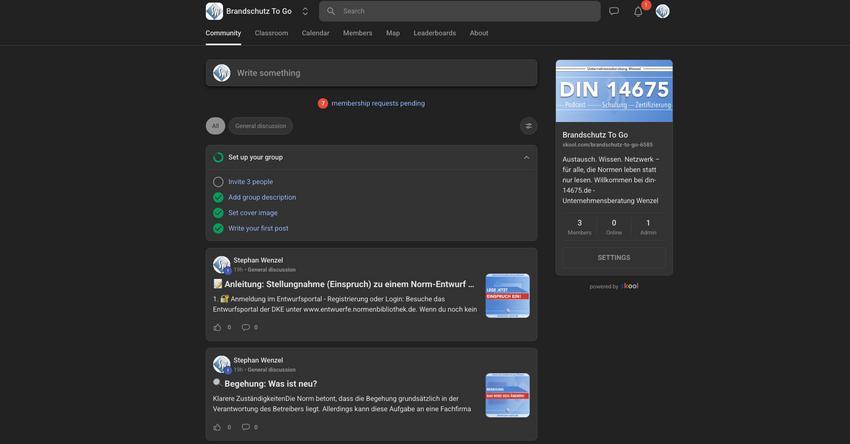Open the Anleitung: Stellungnahme post title

(344, 284)
